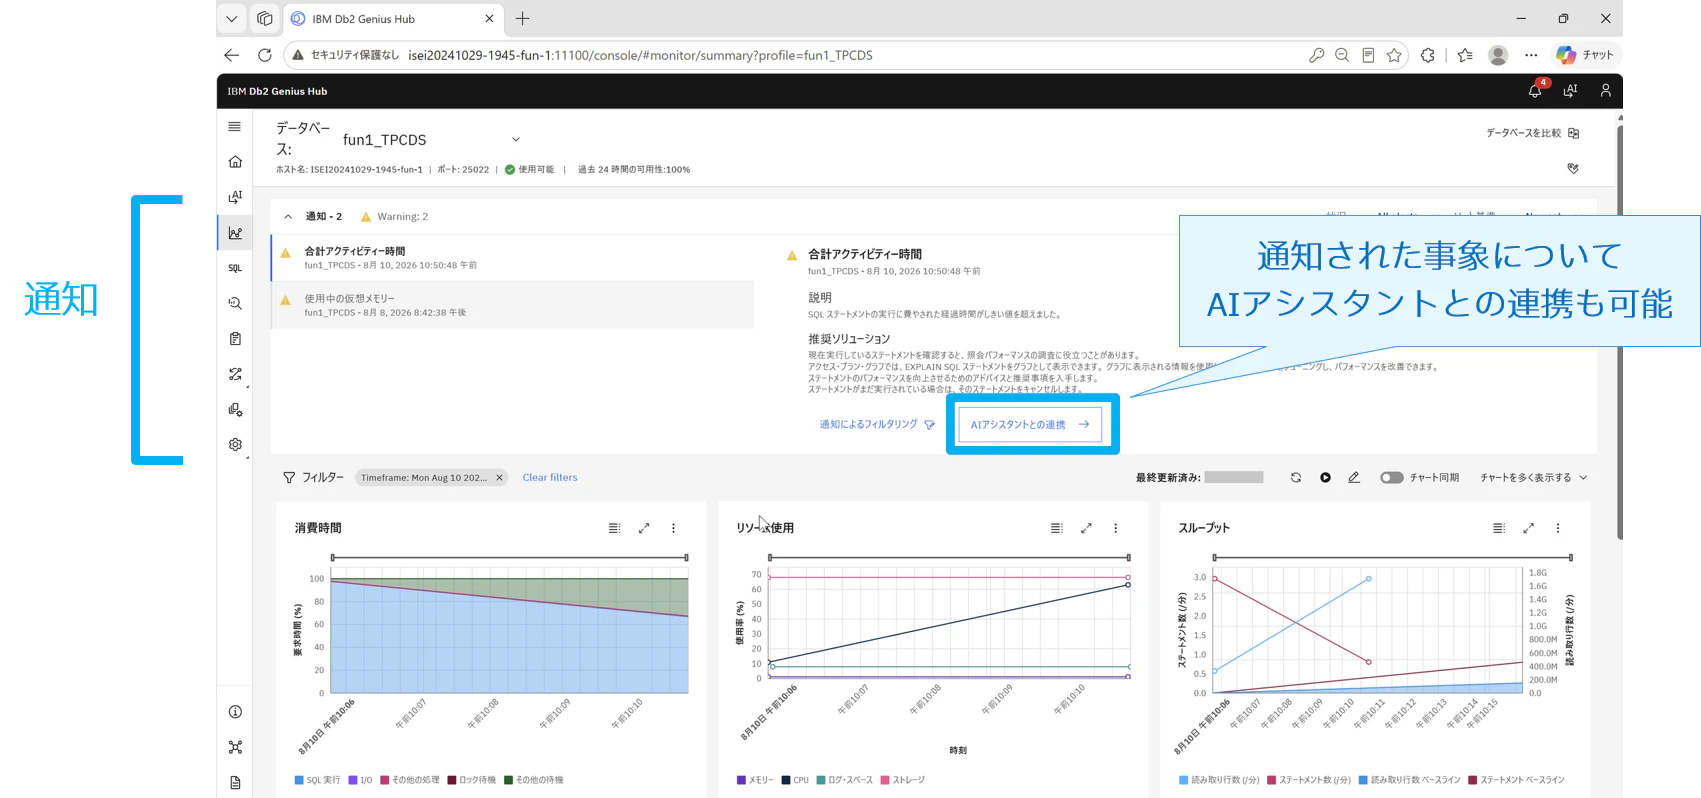Open the fun1_TPCDS database selector dropdown
Image resolution: width=1701 pixels, height=798 pixels.
pyautogui.click(x=432, y=140)
